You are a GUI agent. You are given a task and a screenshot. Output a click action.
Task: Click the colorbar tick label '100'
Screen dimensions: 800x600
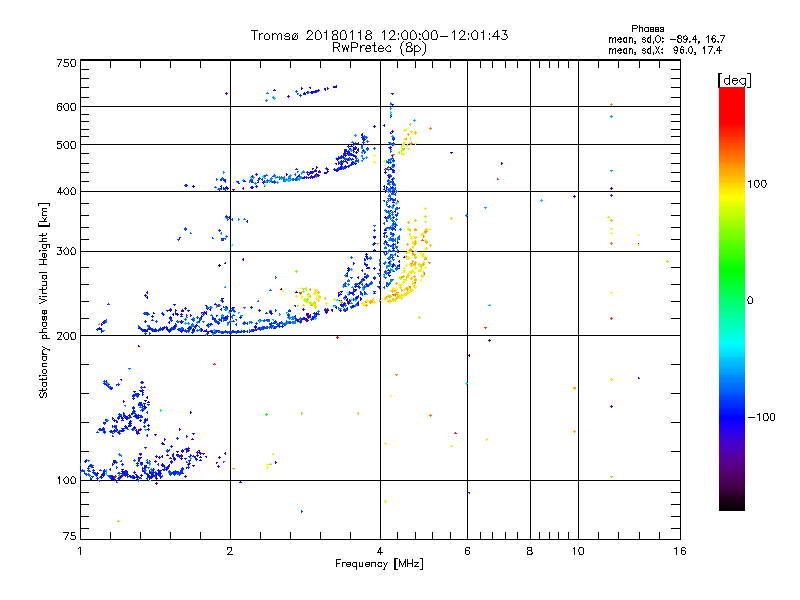coord(757,184)
